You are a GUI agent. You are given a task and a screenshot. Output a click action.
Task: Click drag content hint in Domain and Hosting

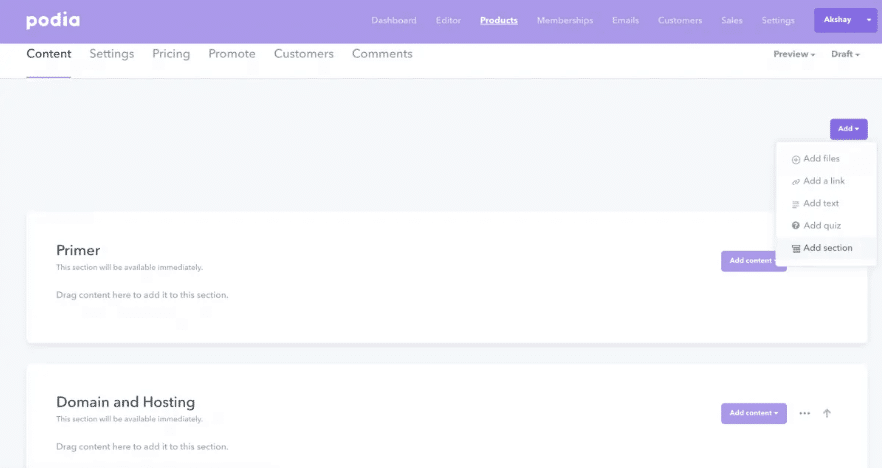tap(142, 447)
